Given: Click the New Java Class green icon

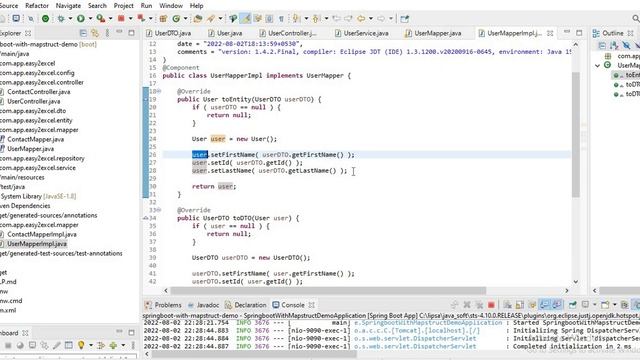Looking at the screenshot, I should pyautogui.click(x=176, y=18).
